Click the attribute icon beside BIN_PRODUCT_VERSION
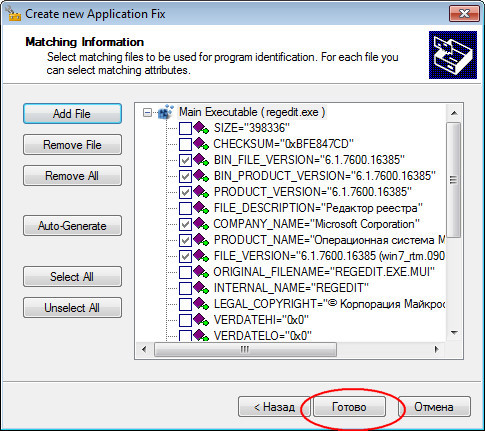The height and width of the screenshot is (431, 485). 201,176
